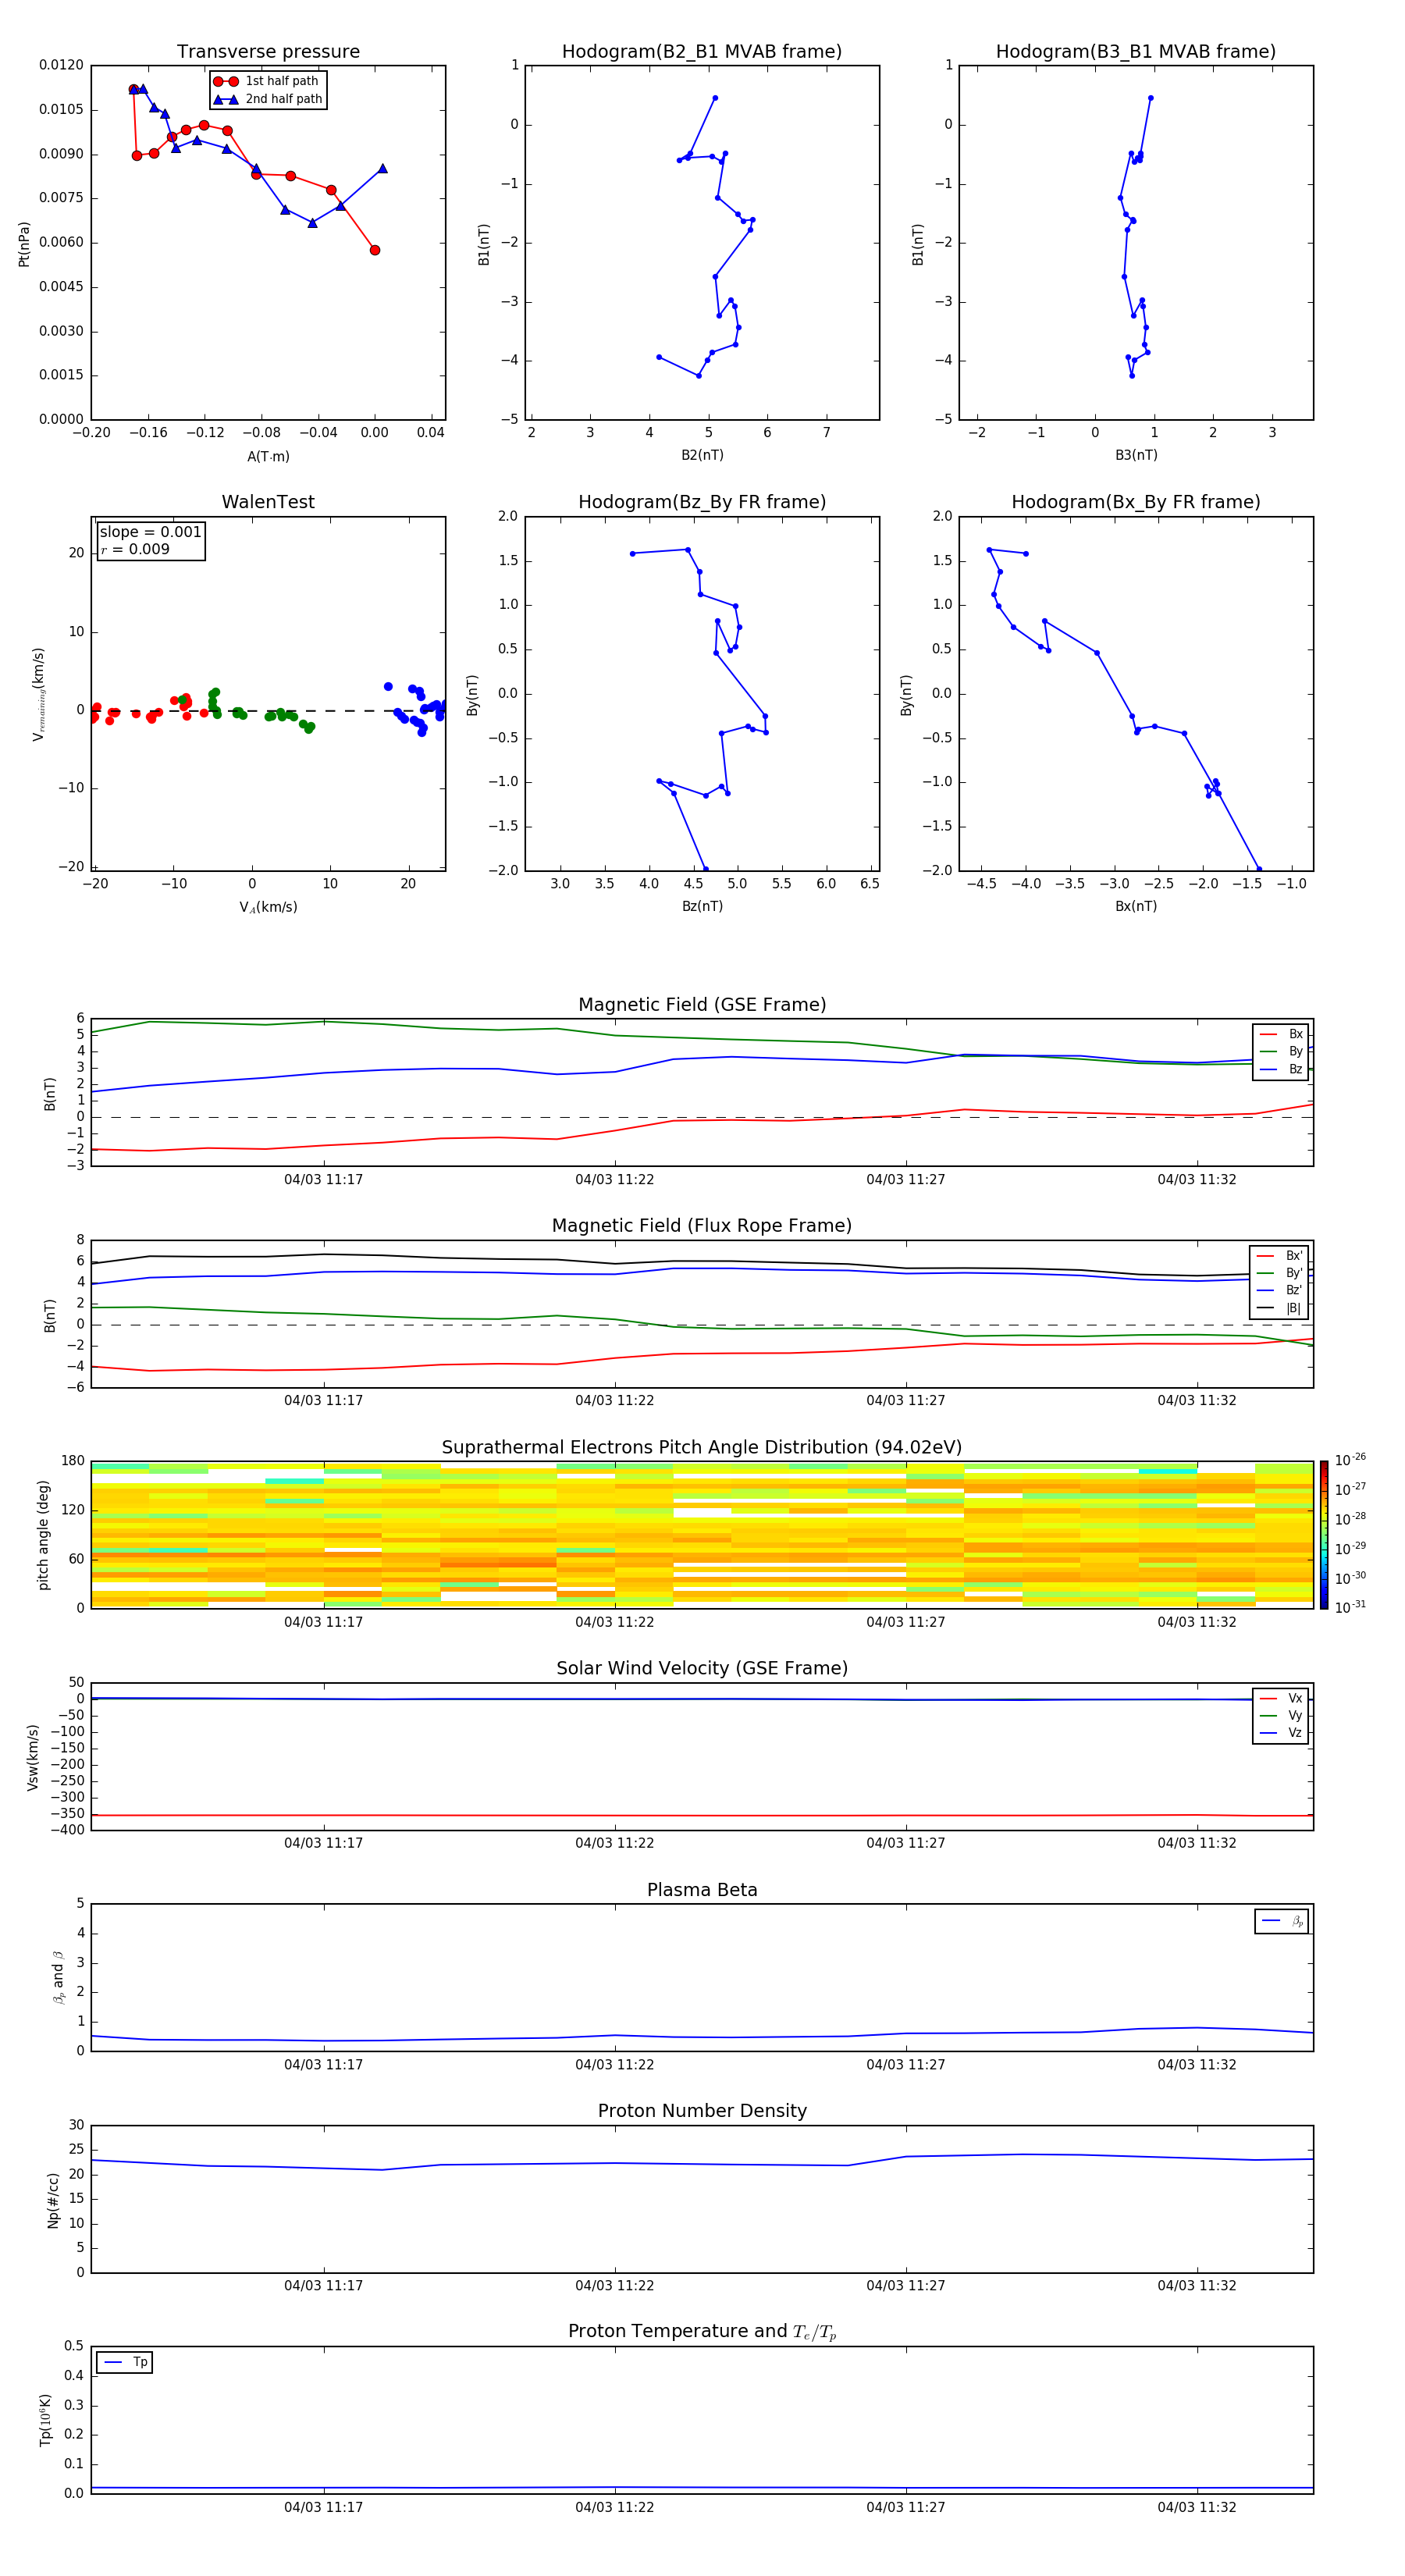This screenshot has width=1405, height=2576.
Task: Click '04/03 11:22' tick under Plasma Beta plot
Action: [x=614, y=2065]
